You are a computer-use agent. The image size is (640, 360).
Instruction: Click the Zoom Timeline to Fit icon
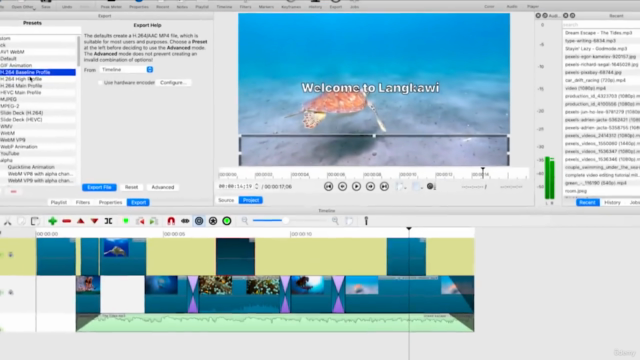(349, 221)
